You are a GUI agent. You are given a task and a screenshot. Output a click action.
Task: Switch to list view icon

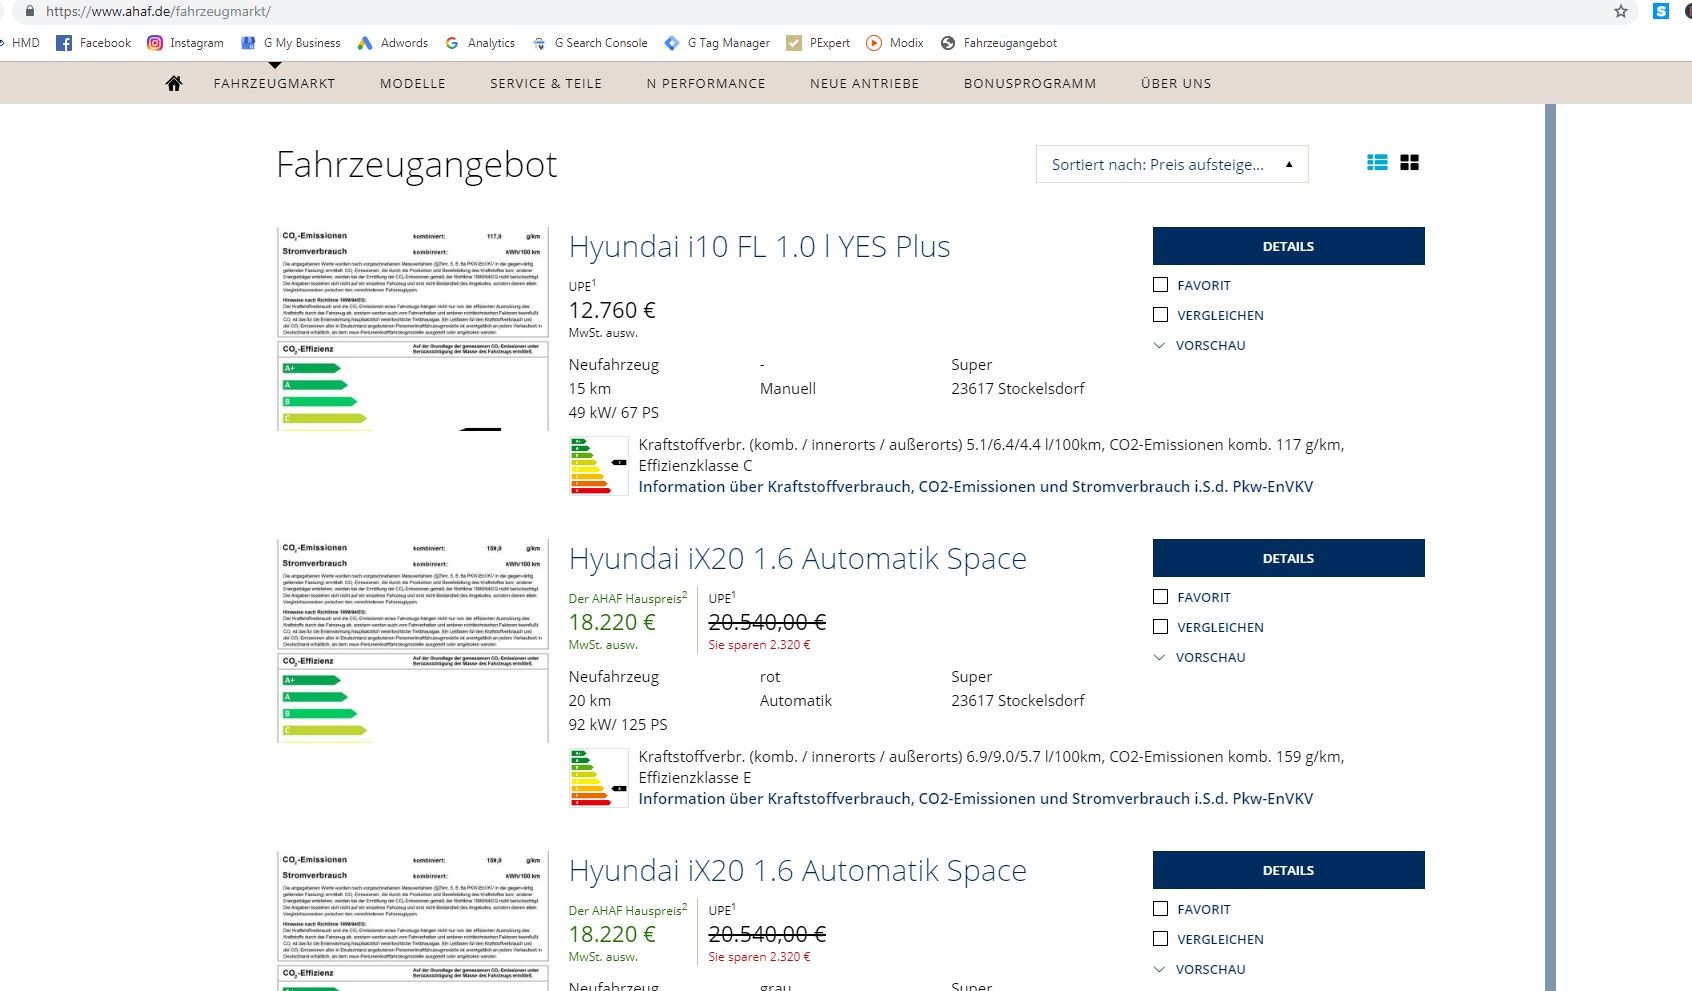click(1377, 163)
